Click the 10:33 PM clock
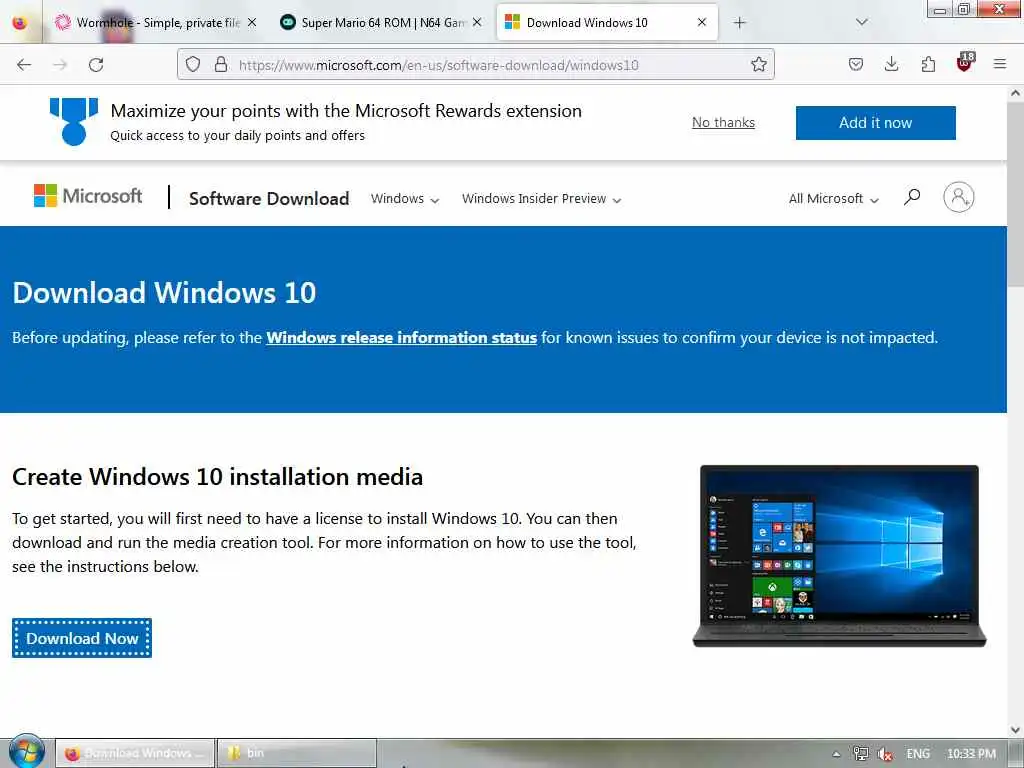 coord(971,754)
